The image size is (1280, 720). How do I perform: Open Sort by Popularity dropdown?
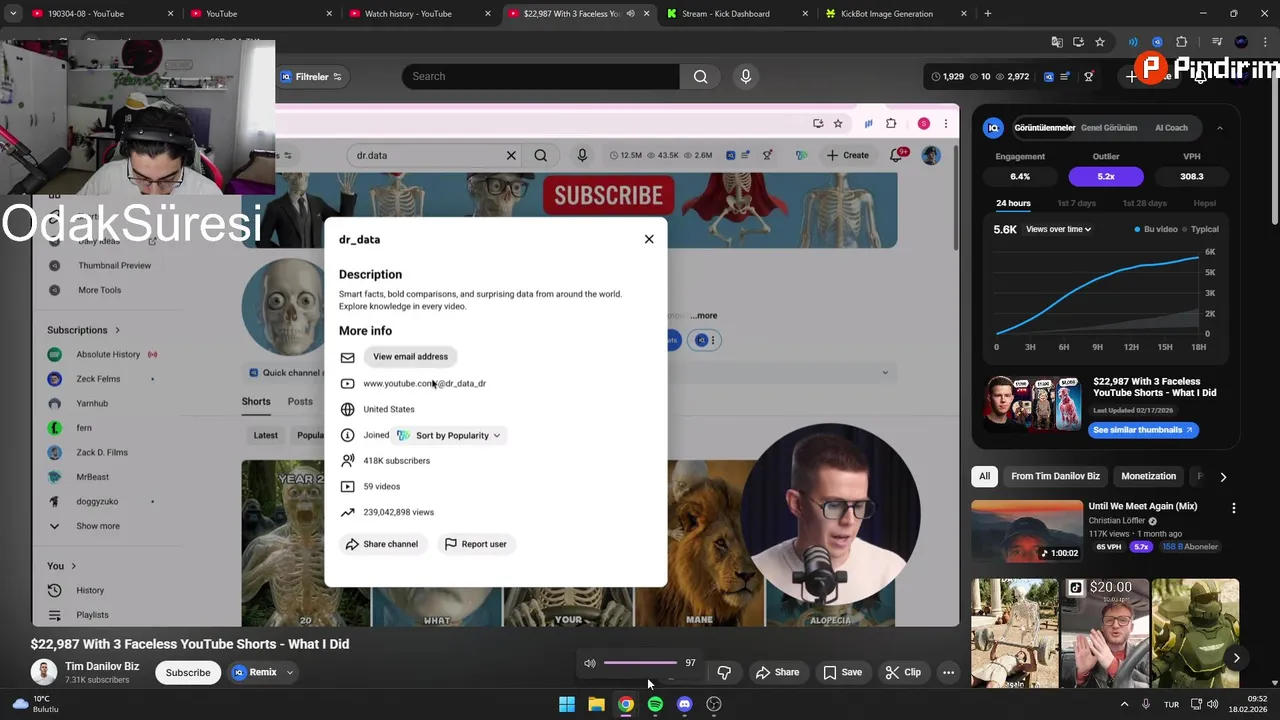(449, 435)
